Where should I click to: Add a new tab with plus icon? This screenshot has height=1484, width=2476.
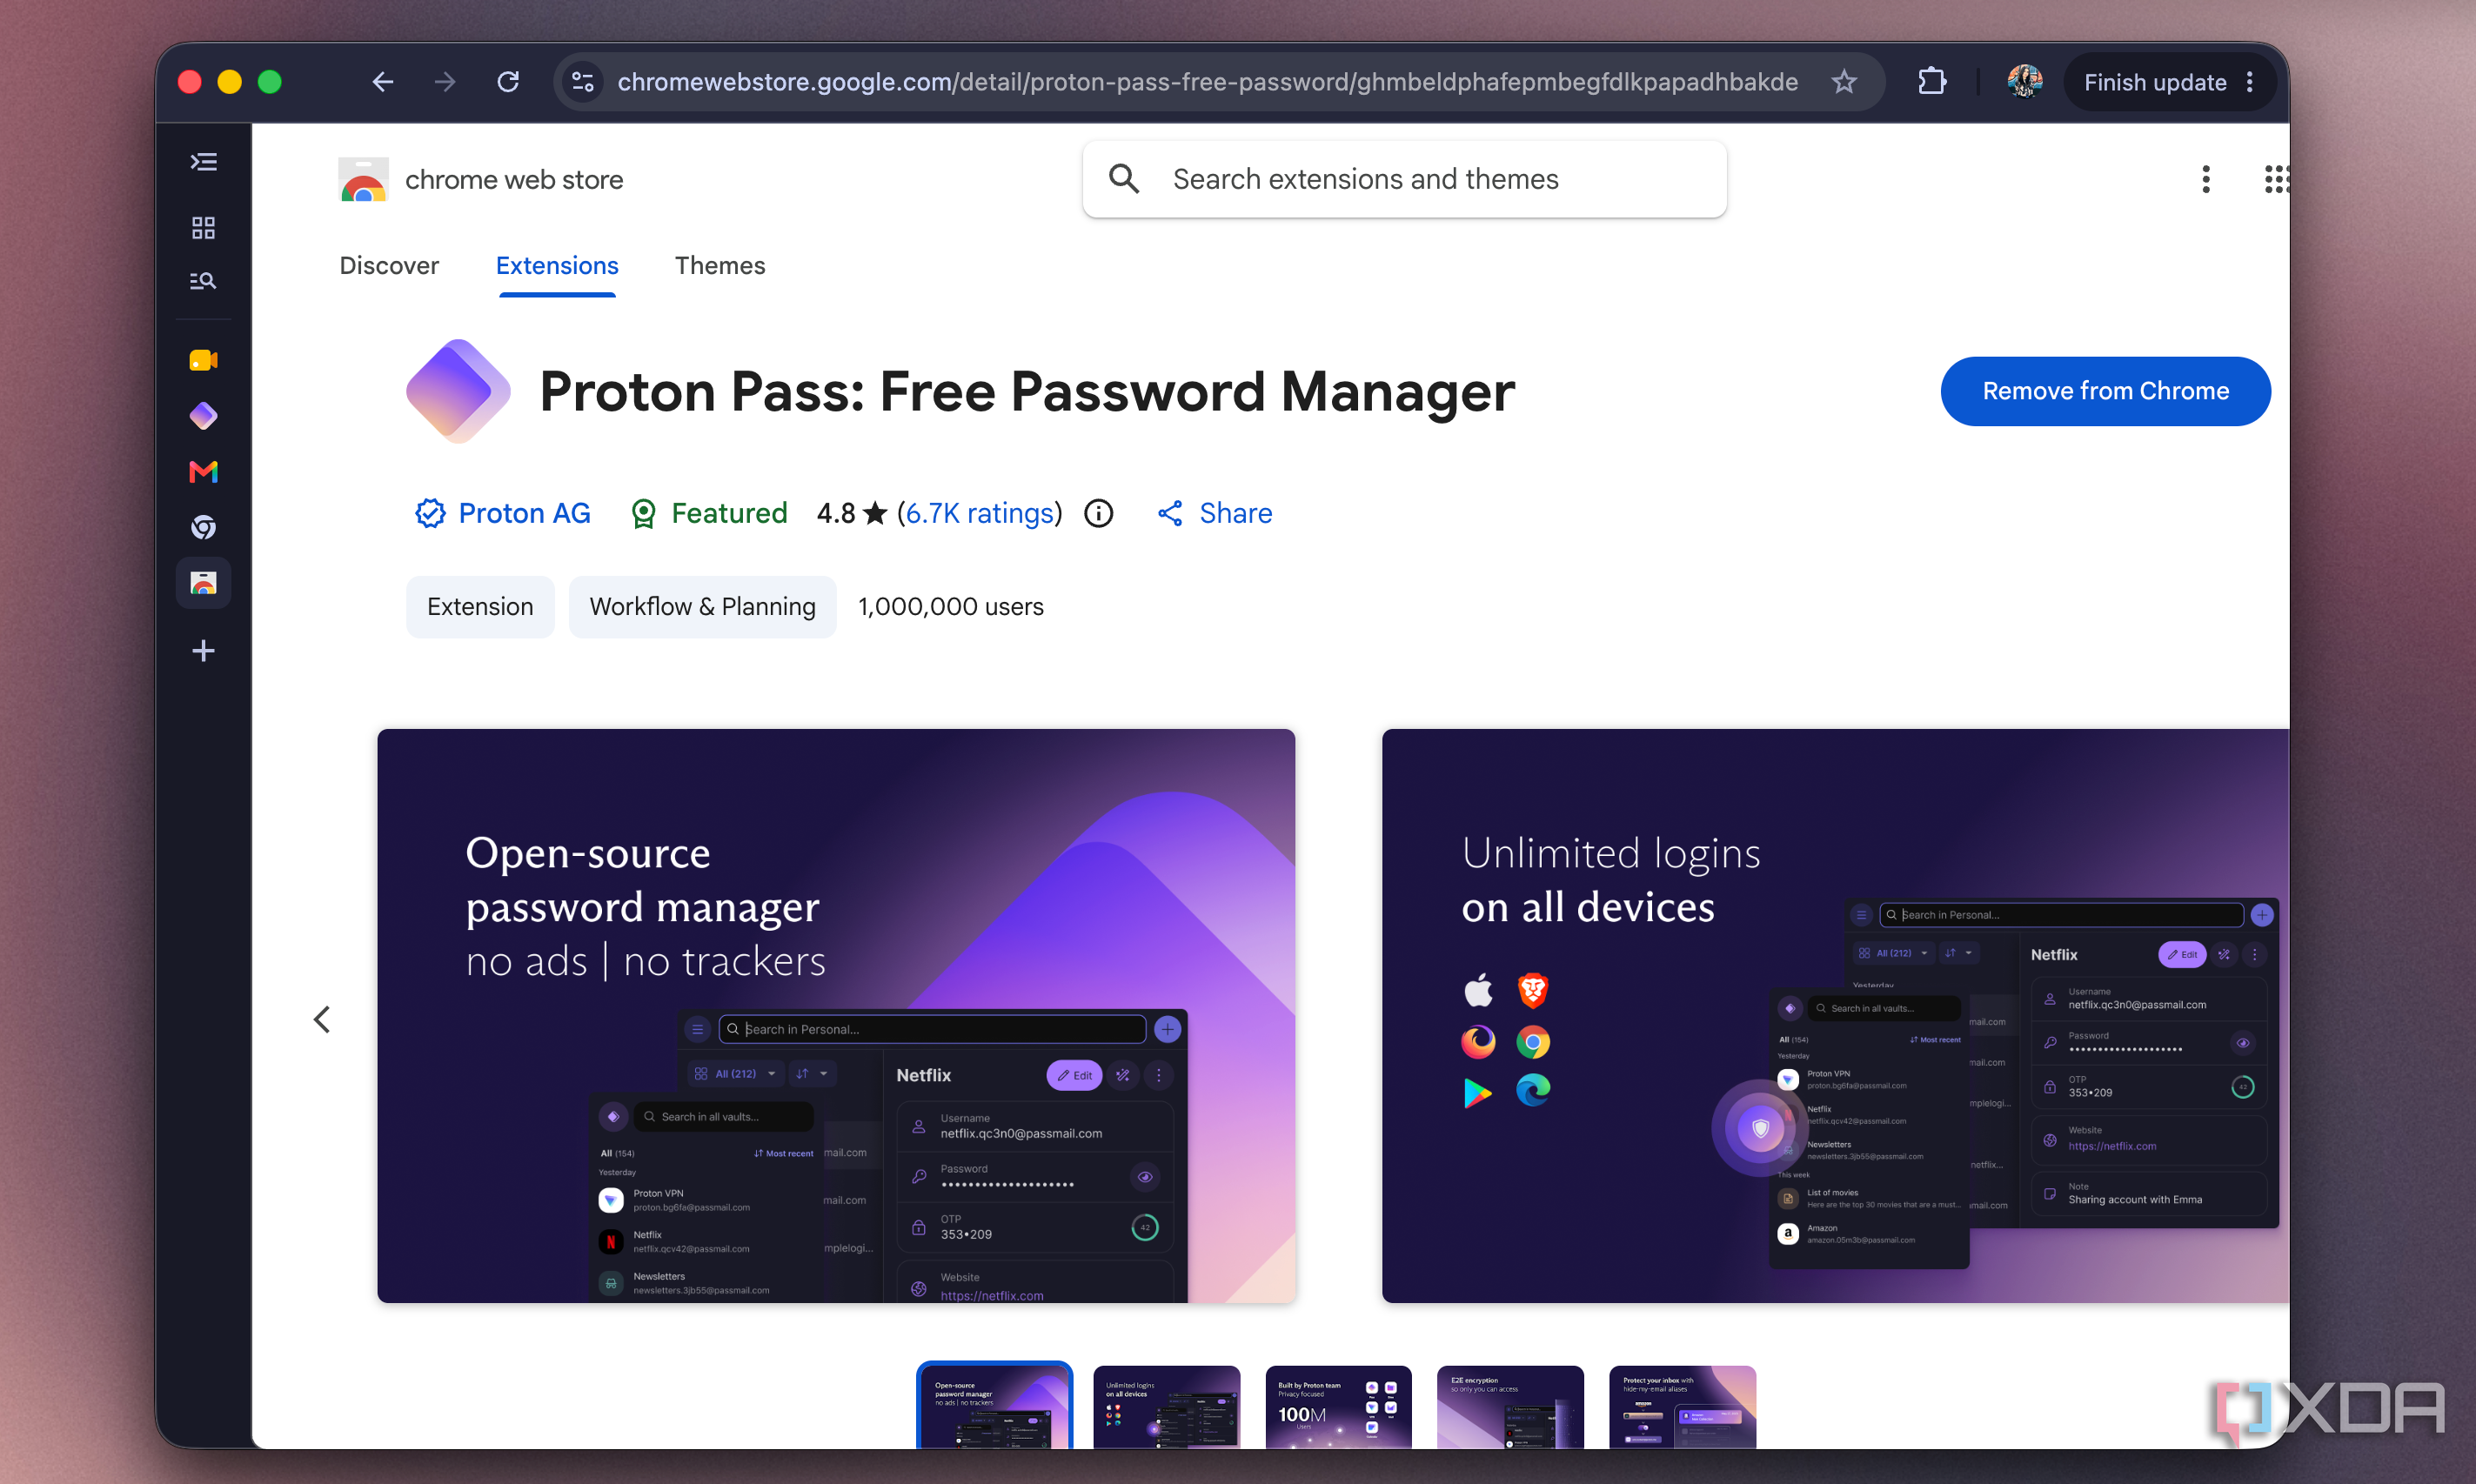click(x=203, y=651)
